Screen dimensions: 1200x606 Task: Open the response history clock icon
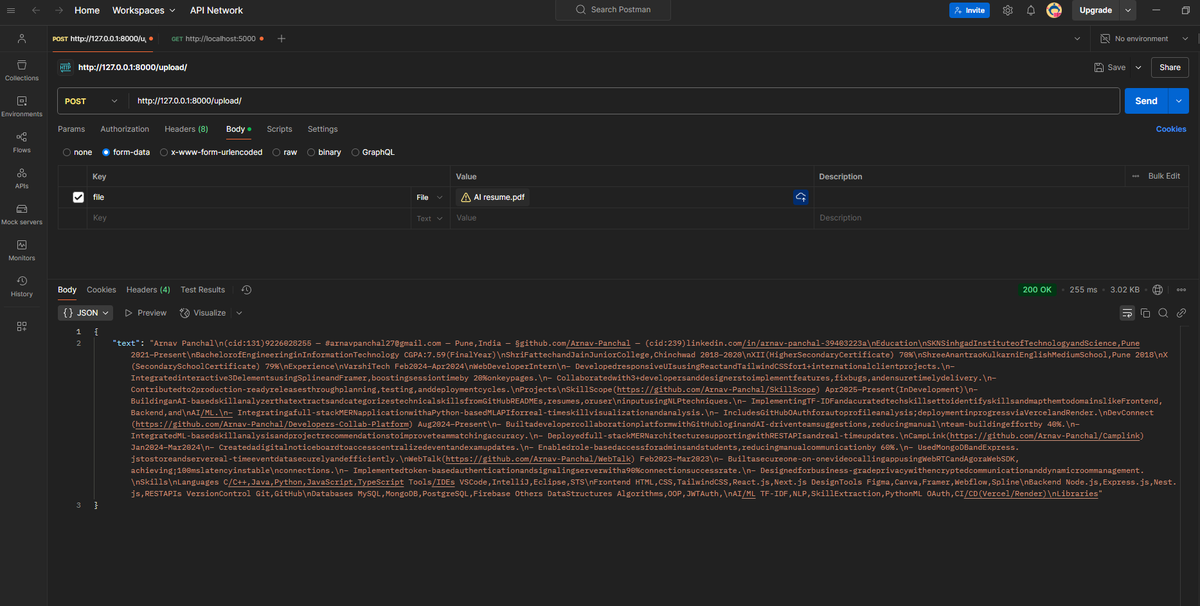(246, 290)
